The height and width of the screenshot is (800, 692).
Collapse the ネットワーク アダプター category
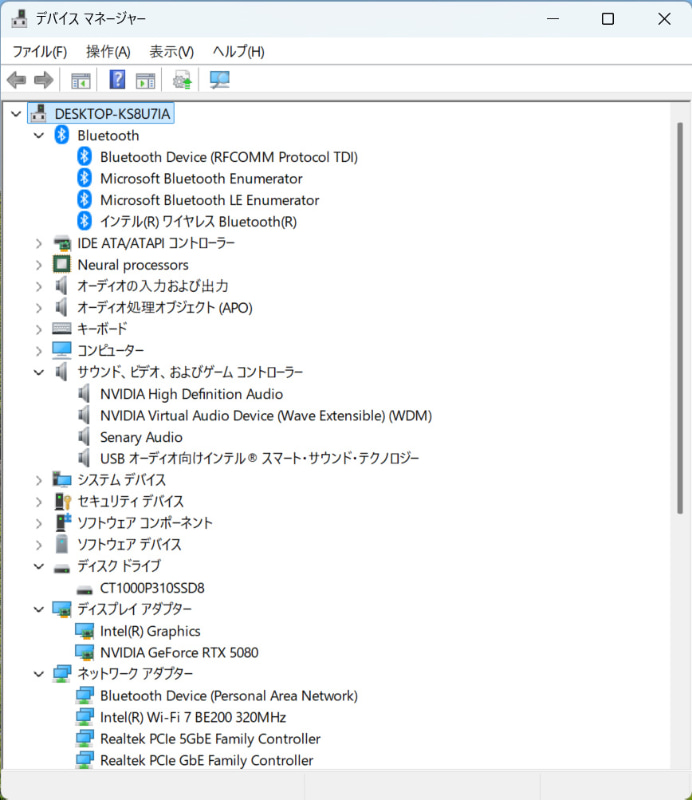click(x=39, y=674)
